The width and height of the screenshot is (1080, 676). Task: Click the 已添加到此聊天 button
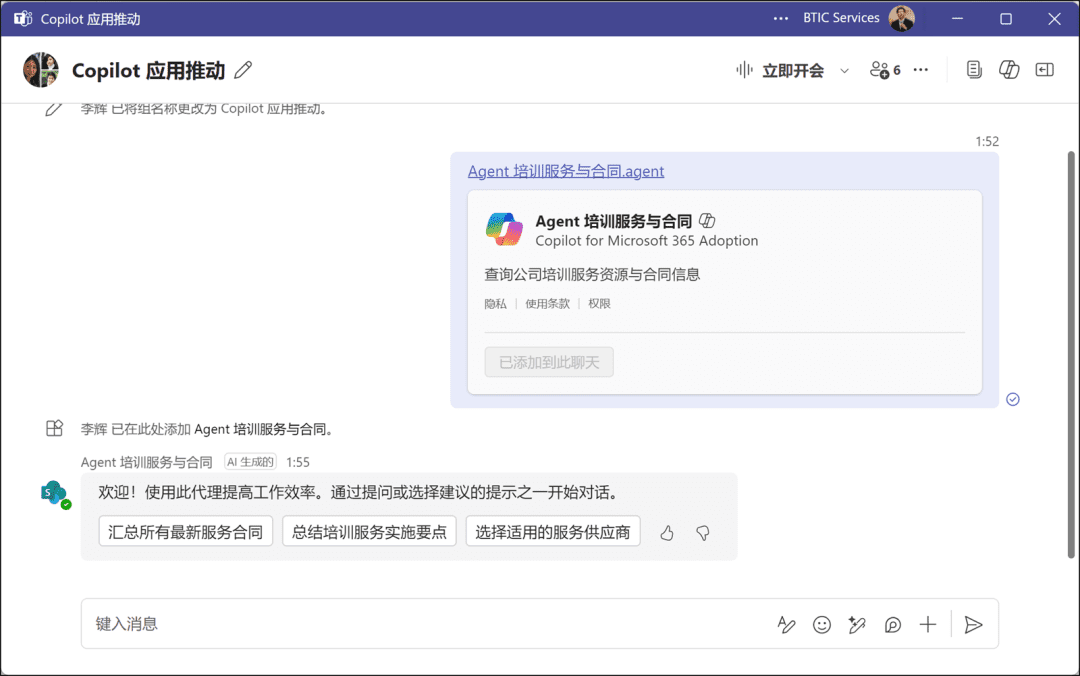[549, 362]
